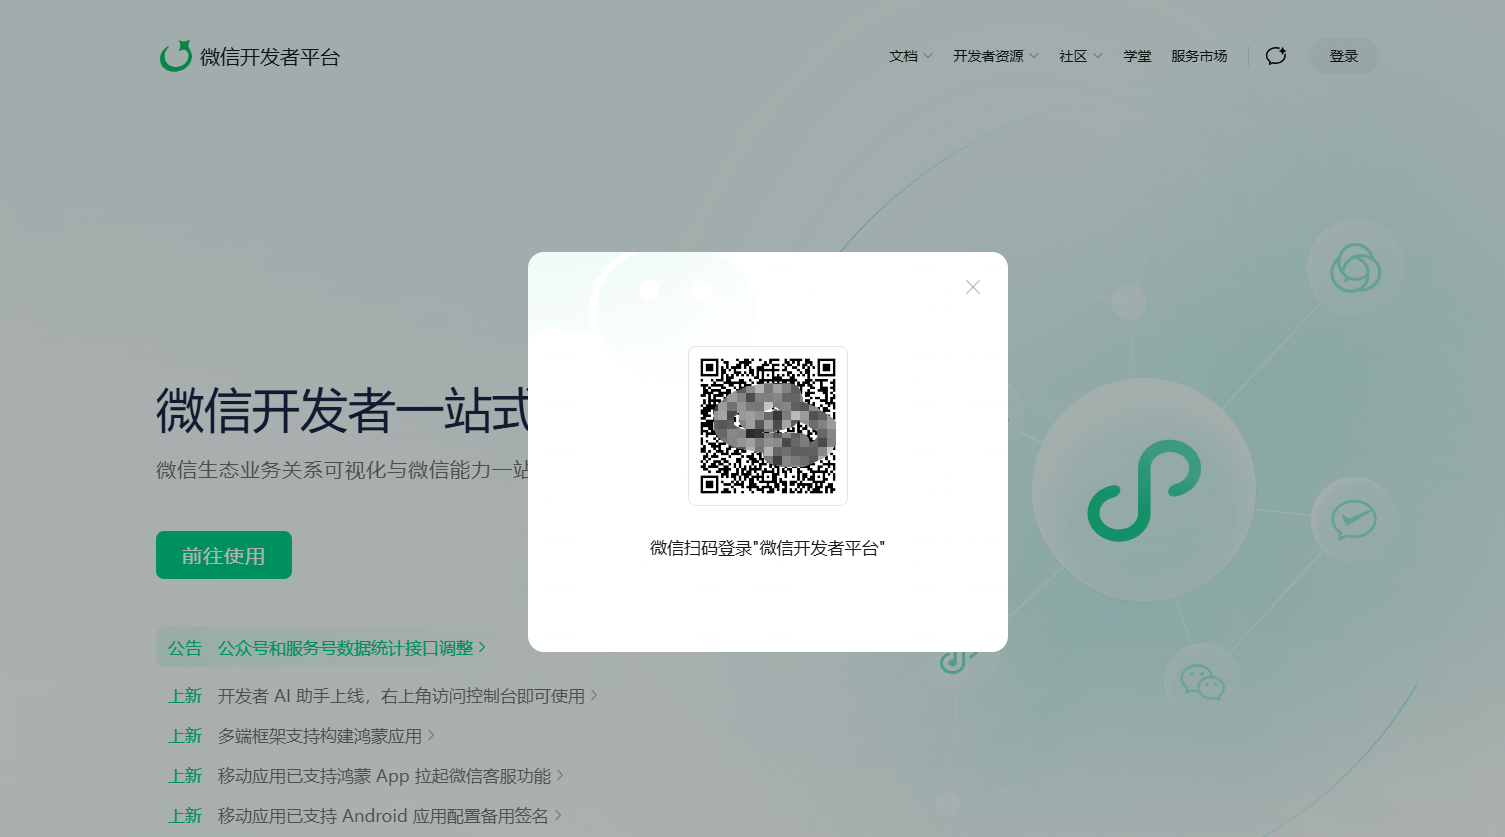Viewport: 1505px width, 837px height.
Task: Click the chat bubble checkmark icon
Action: (x=1353, y=519)
